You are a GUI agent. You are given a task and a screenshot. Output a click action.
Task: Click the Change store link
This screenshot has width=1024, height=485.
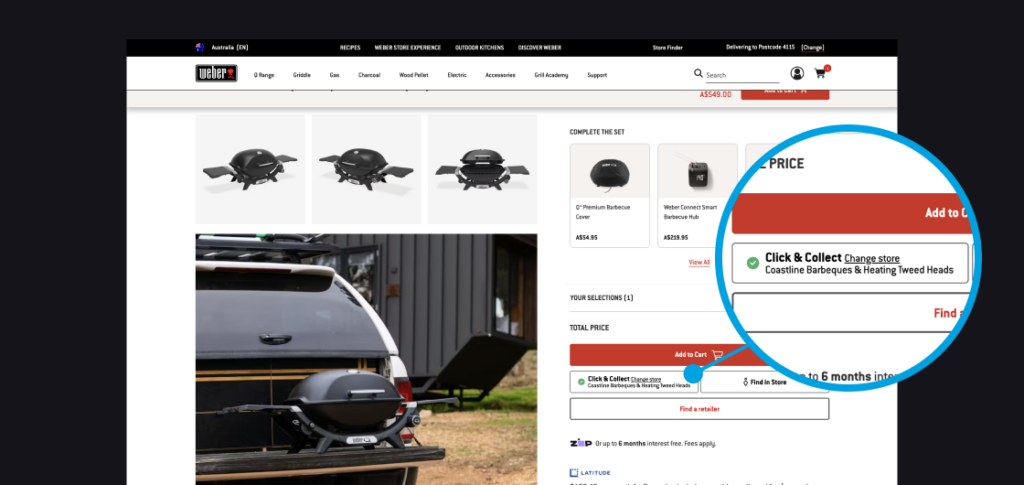(x=646, y=379)
